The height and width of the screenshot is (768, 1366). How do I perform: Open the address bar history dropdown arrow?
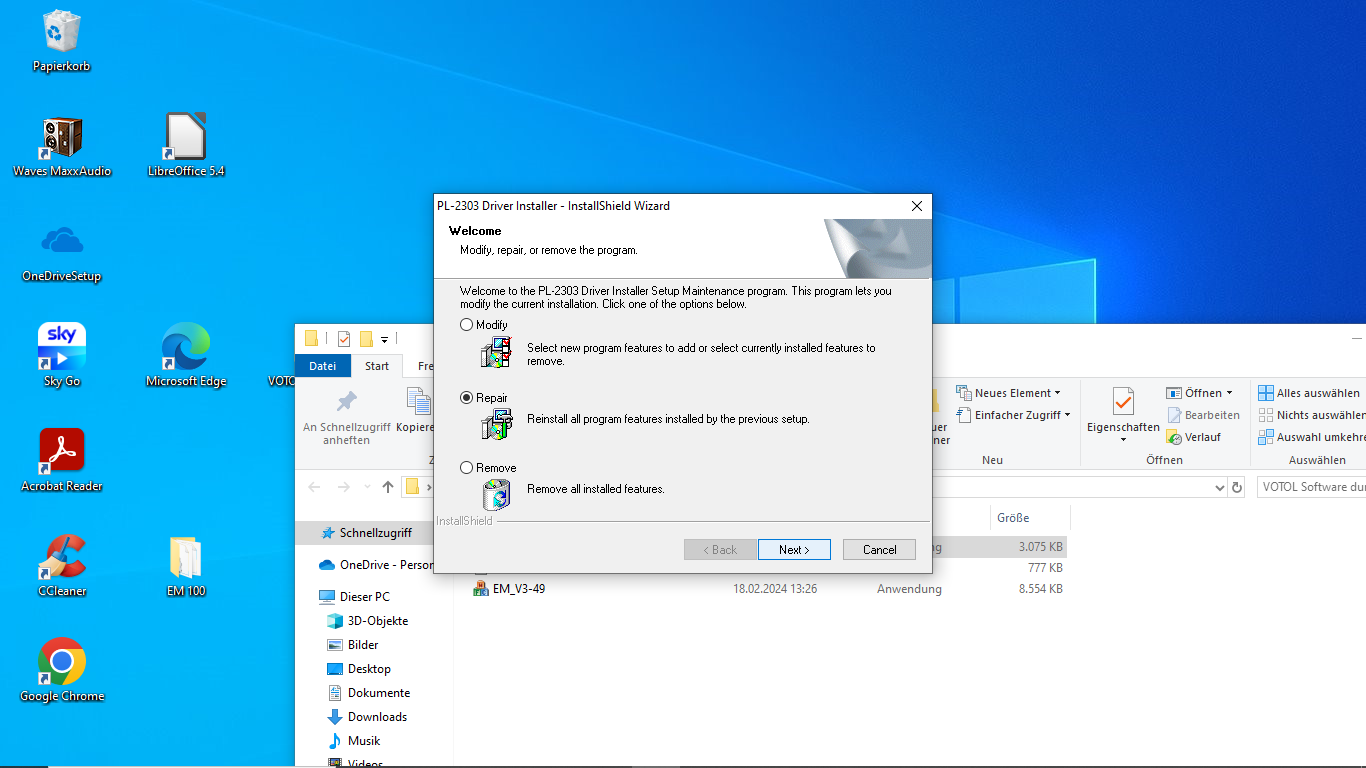pos(1219,487)
